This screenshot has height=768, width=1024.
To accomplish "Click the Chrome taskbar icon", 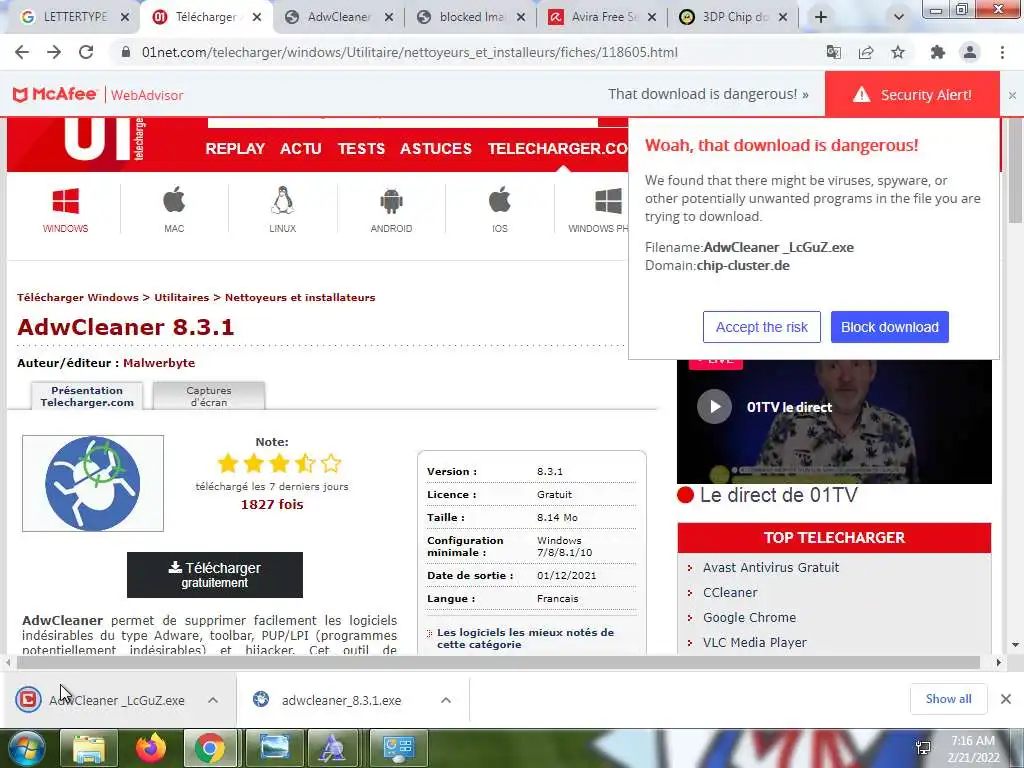I will coord(210,748).
